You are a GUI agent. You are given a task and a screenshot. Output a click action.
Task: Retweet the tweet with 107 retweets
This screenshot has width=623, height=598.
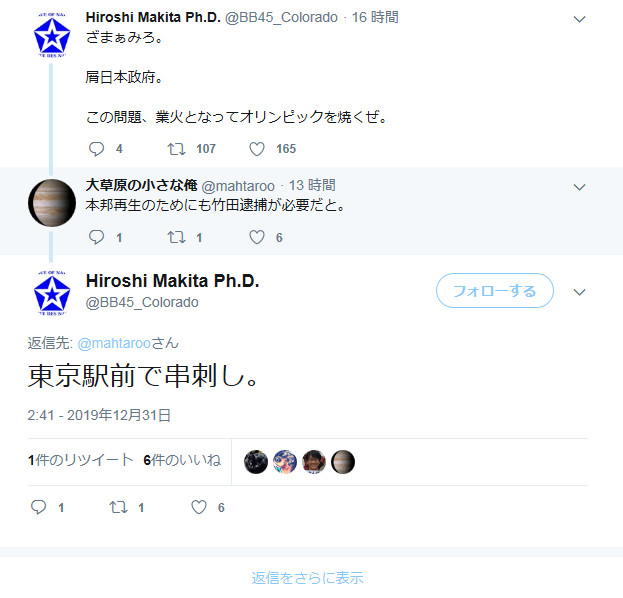(x=176, y=149)
